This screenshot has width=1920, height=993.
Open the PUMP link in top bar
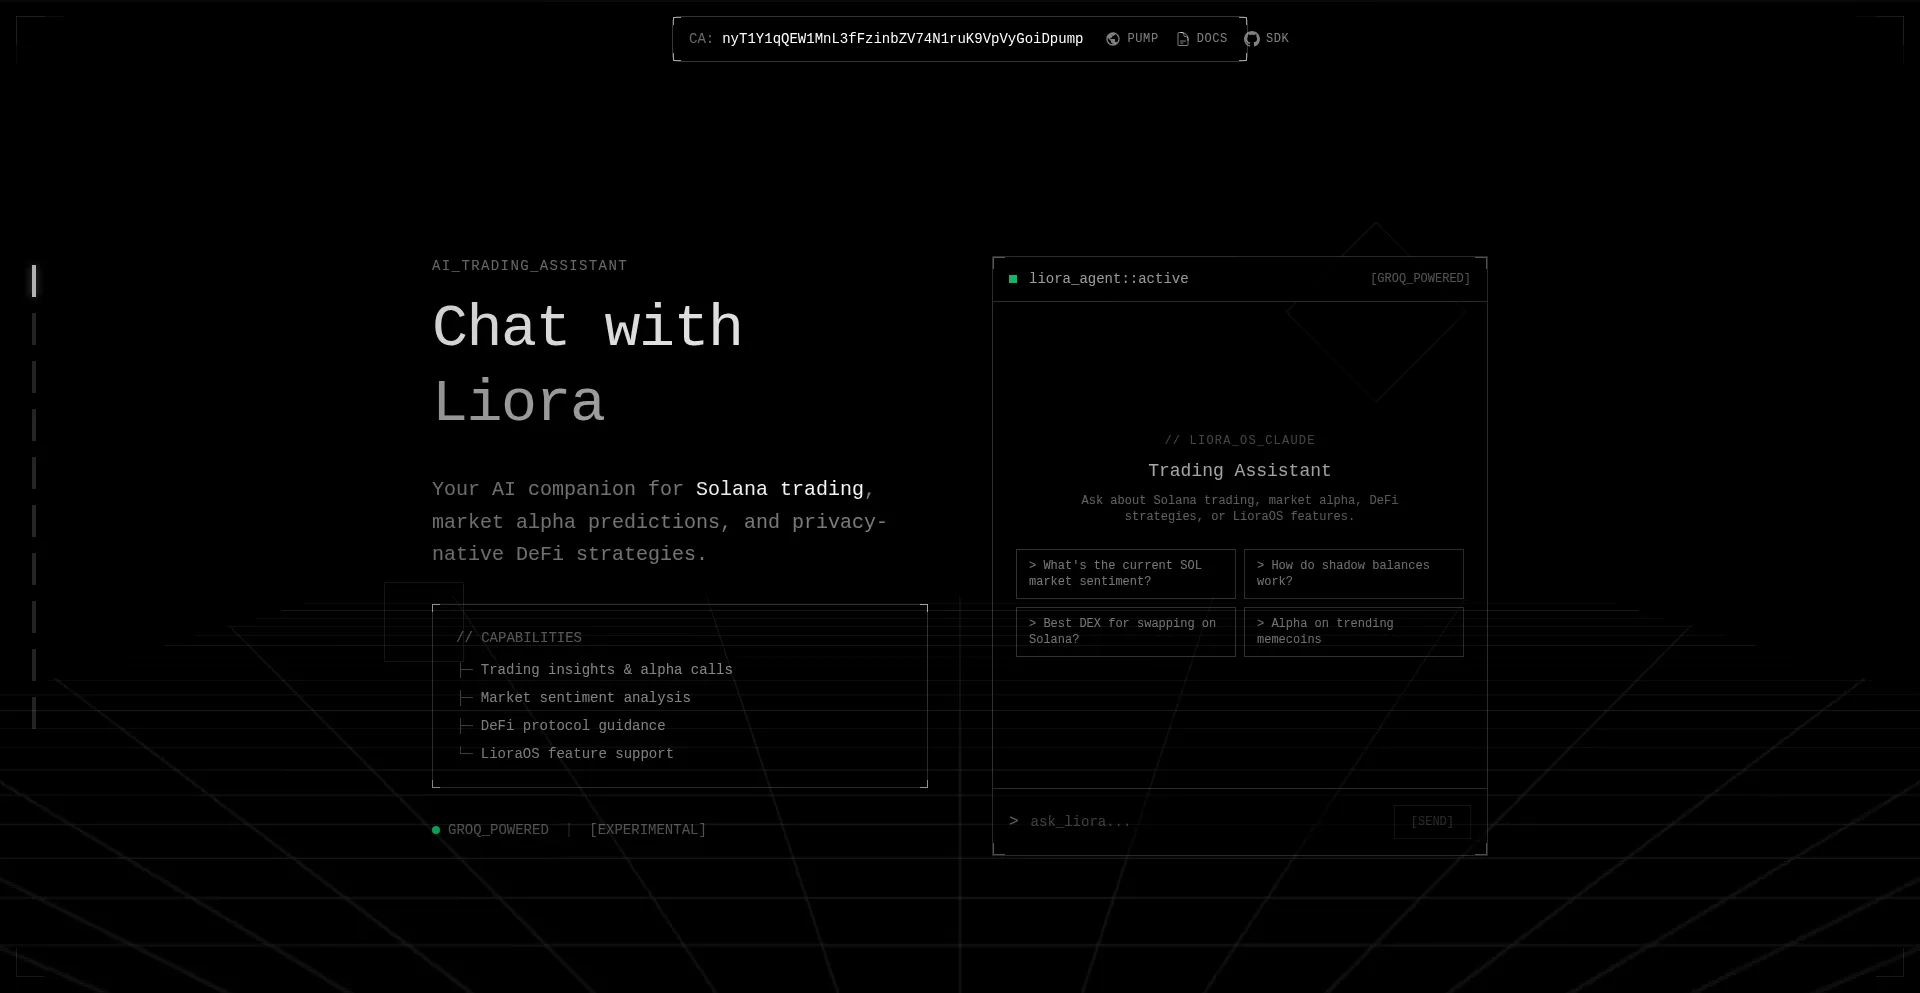1142,39
